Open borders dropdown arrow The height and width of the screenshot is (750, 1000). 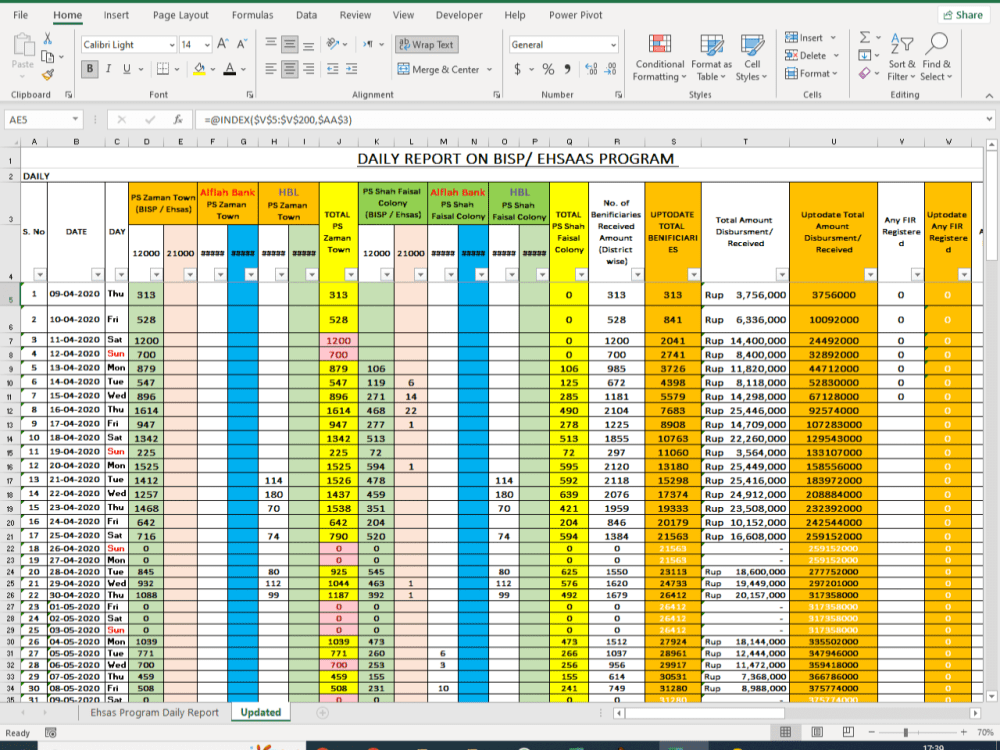tap(177, 69)
